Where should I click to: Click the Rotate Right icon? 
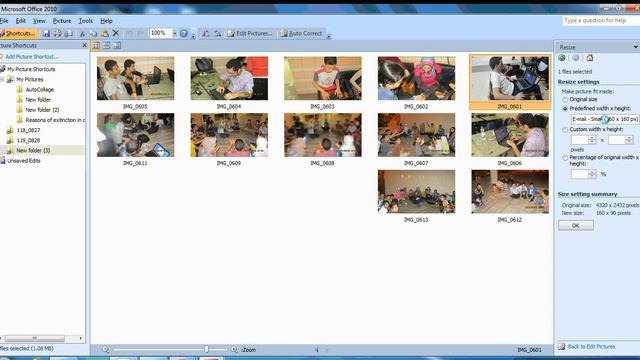[x=218, y=33]
